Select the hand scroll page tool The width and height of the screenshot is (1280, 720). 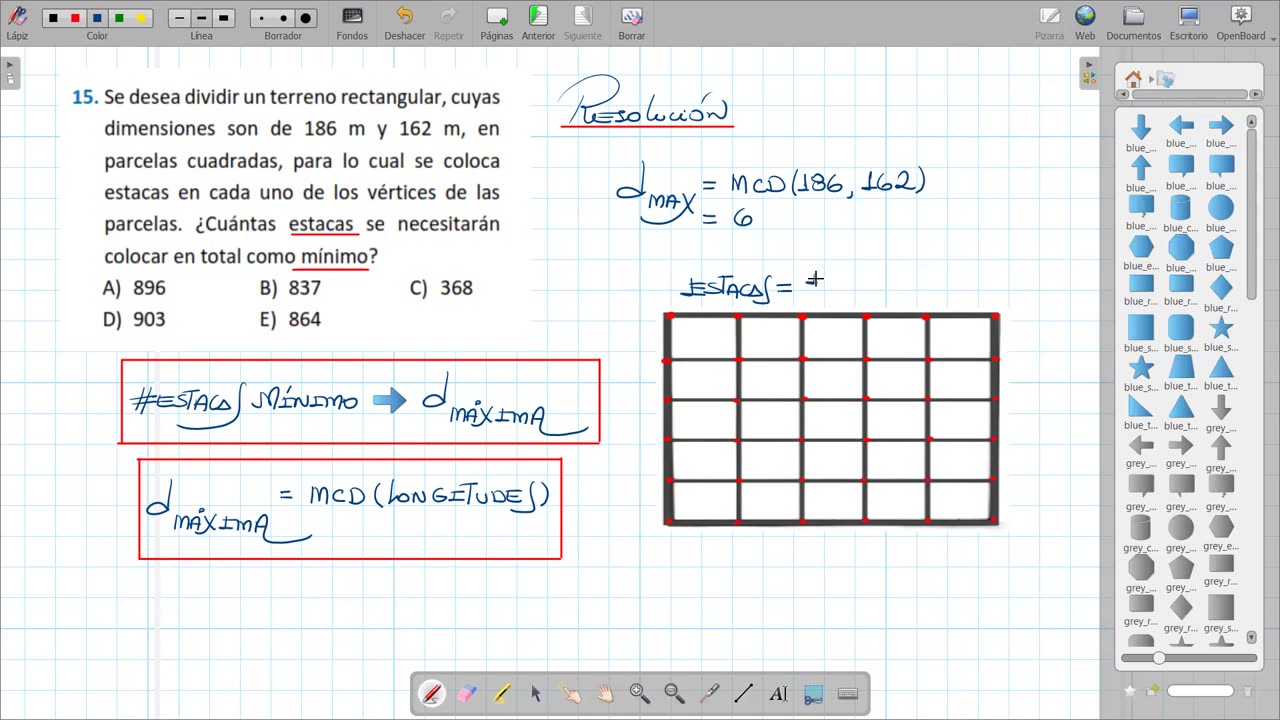tap(606, 693)
